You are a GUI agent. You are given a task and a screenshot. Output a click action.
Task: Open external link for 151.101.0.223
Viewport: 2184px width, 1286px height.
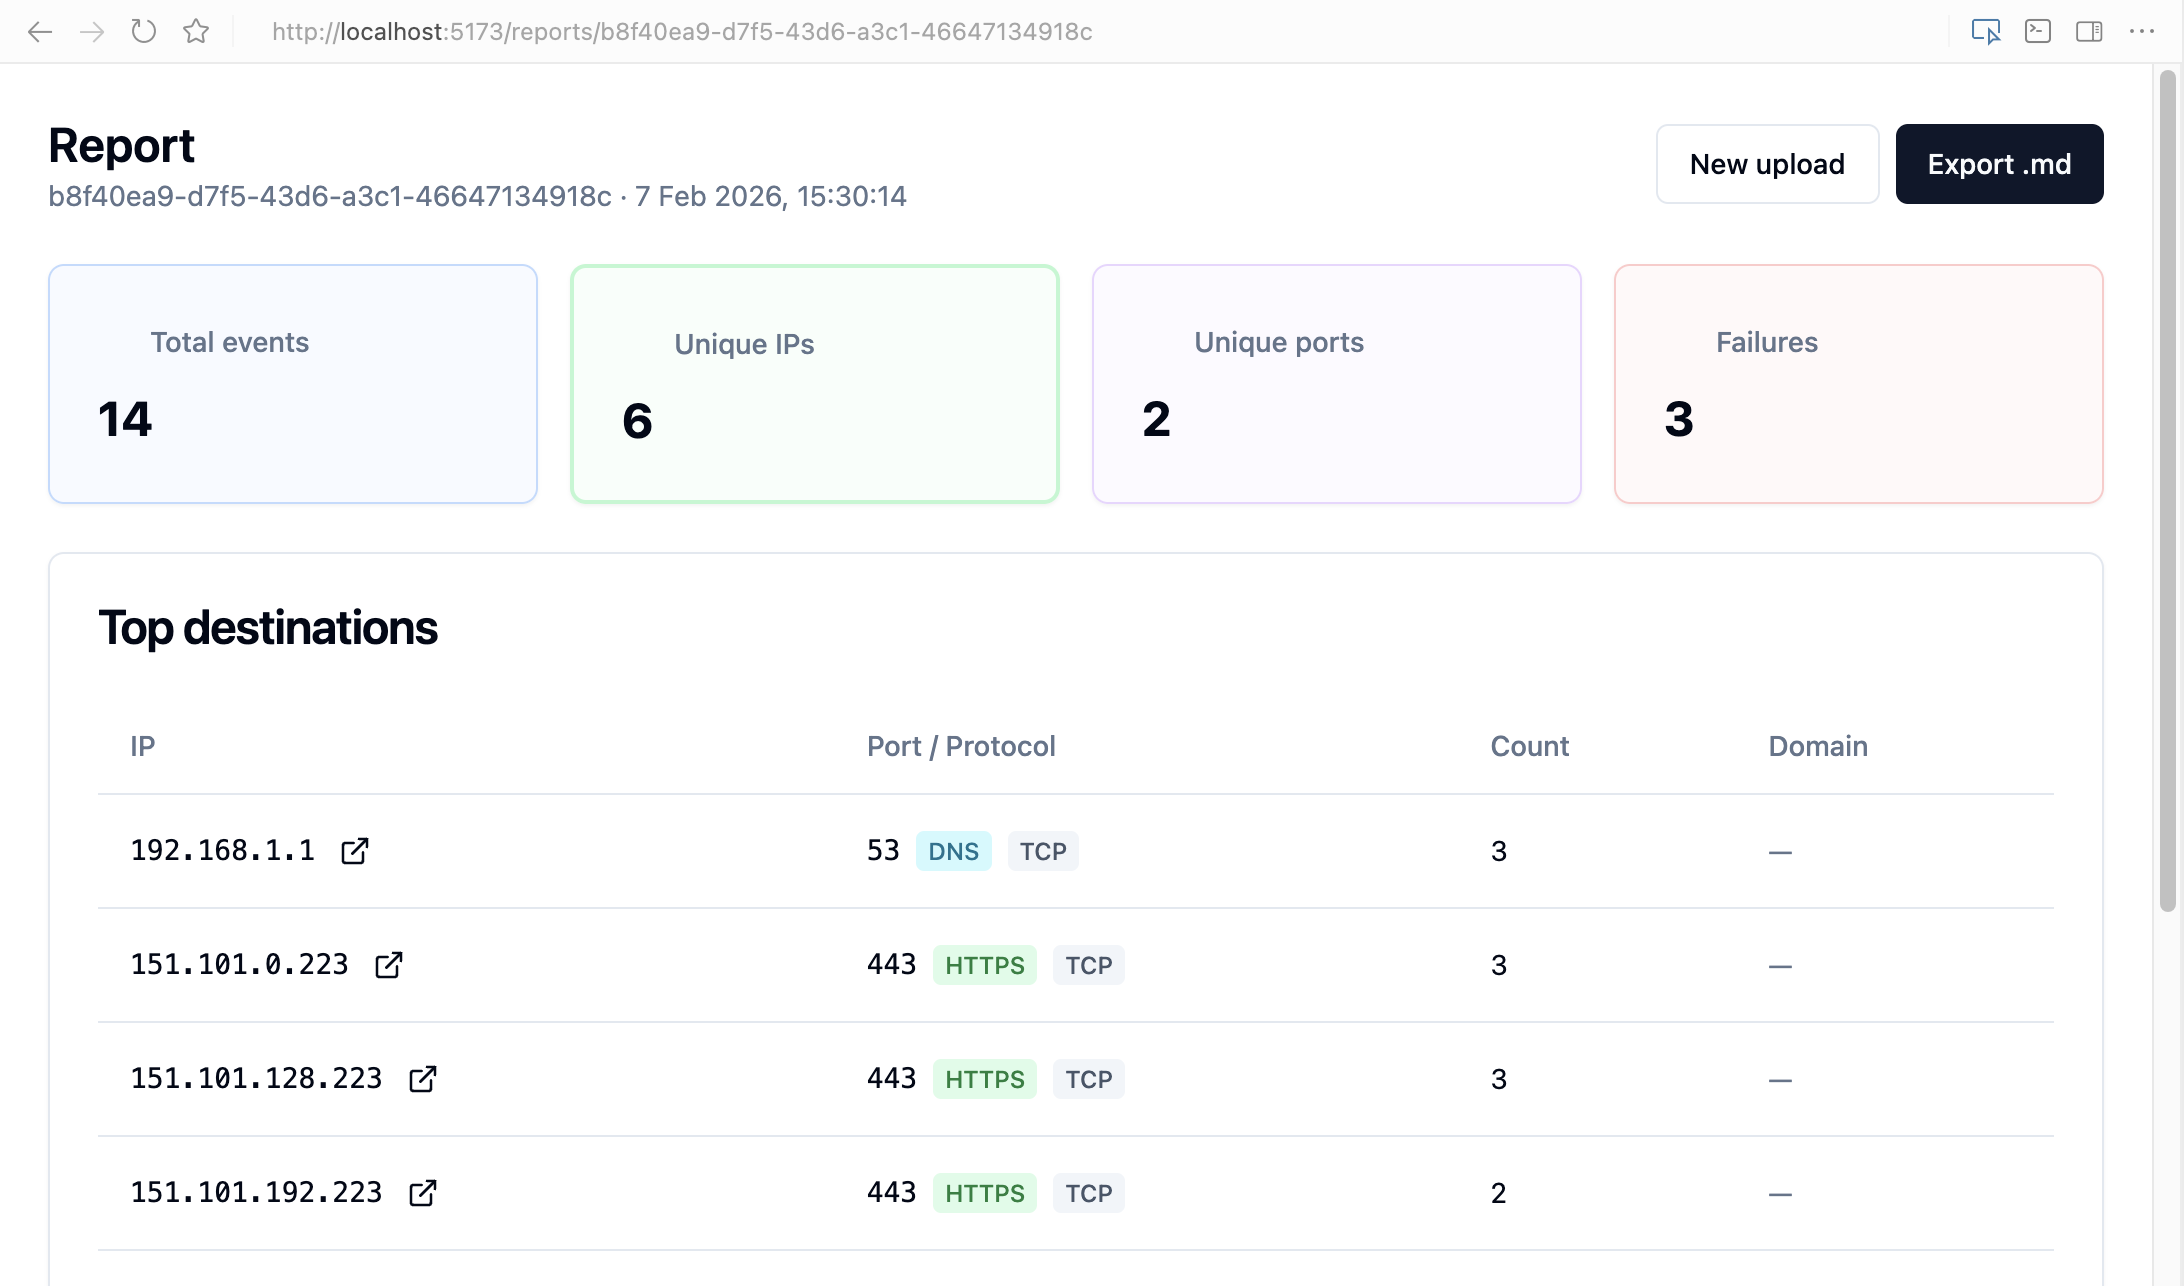click(x=389, y=965)
